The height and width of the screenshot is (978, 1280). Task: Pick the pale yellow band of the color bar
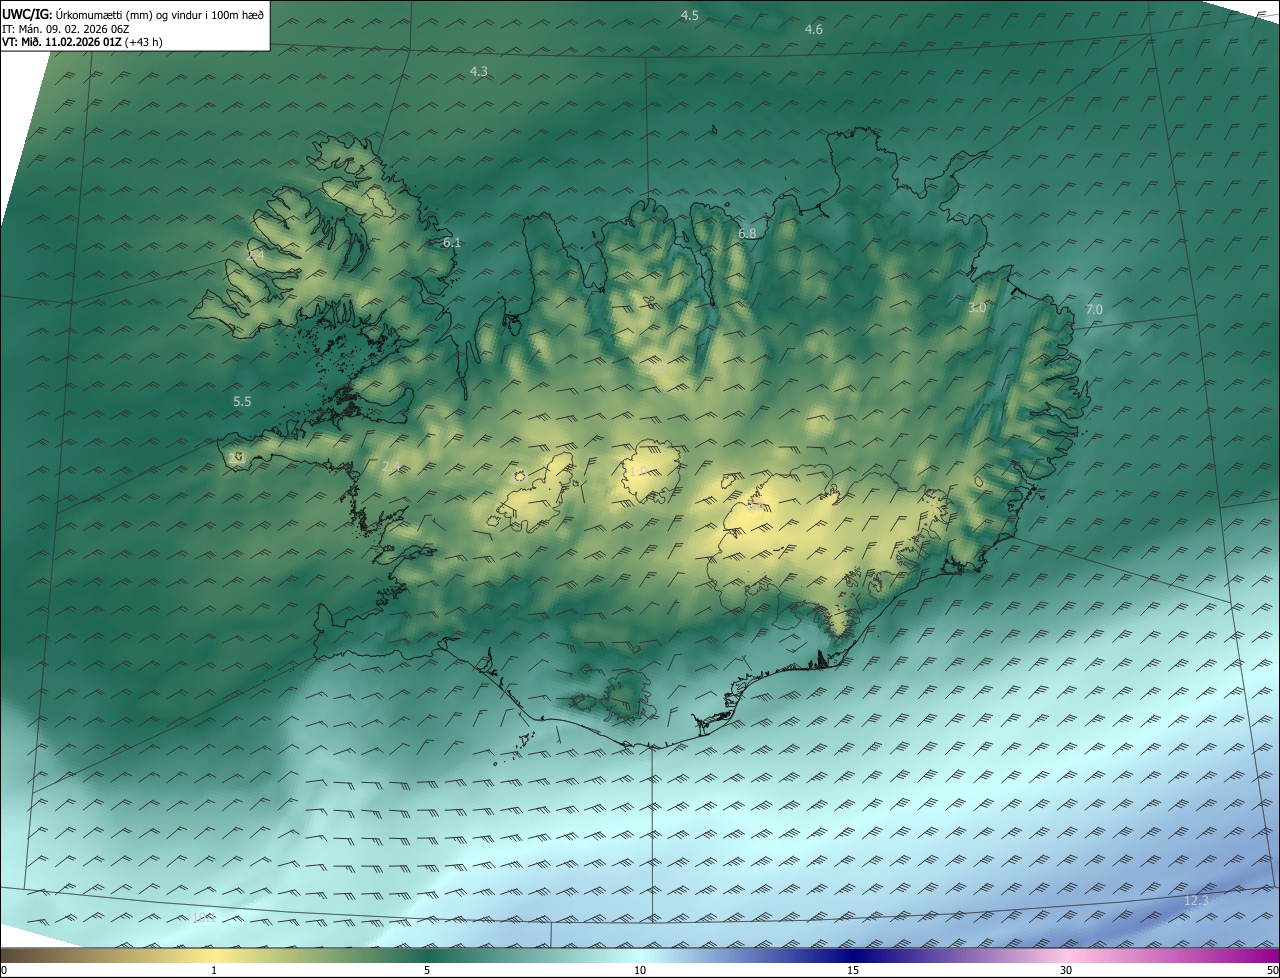[x=214, y=956]
